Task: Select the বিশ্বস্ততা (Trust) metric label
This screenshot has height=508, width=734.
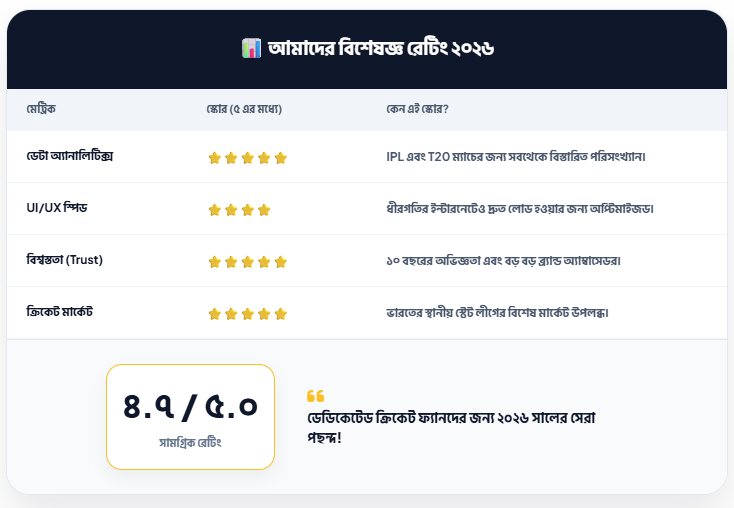Action: 65,261
